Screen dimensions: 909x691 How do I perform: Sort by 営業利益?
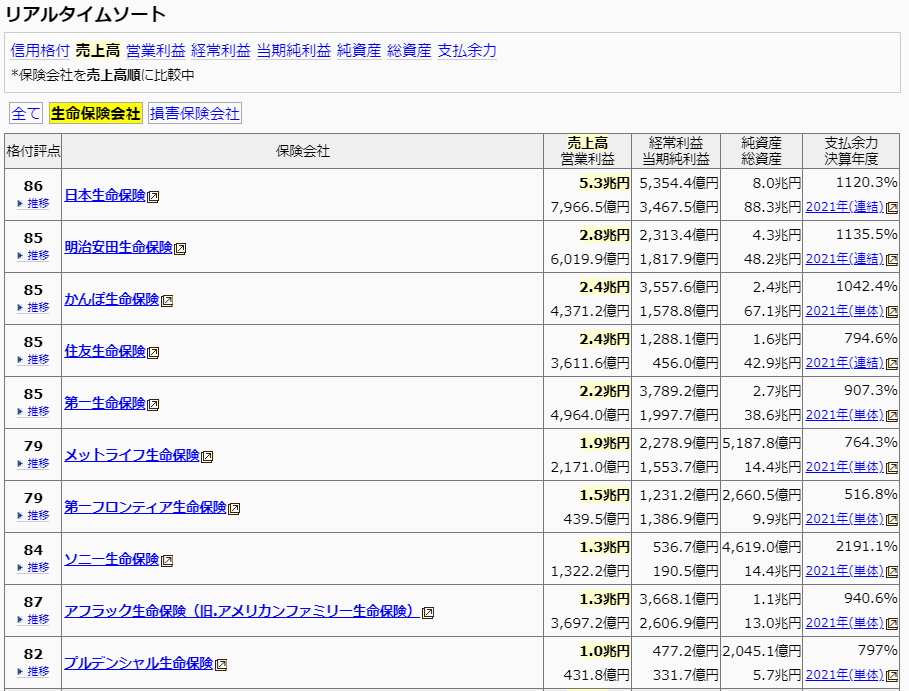[155, 51]
